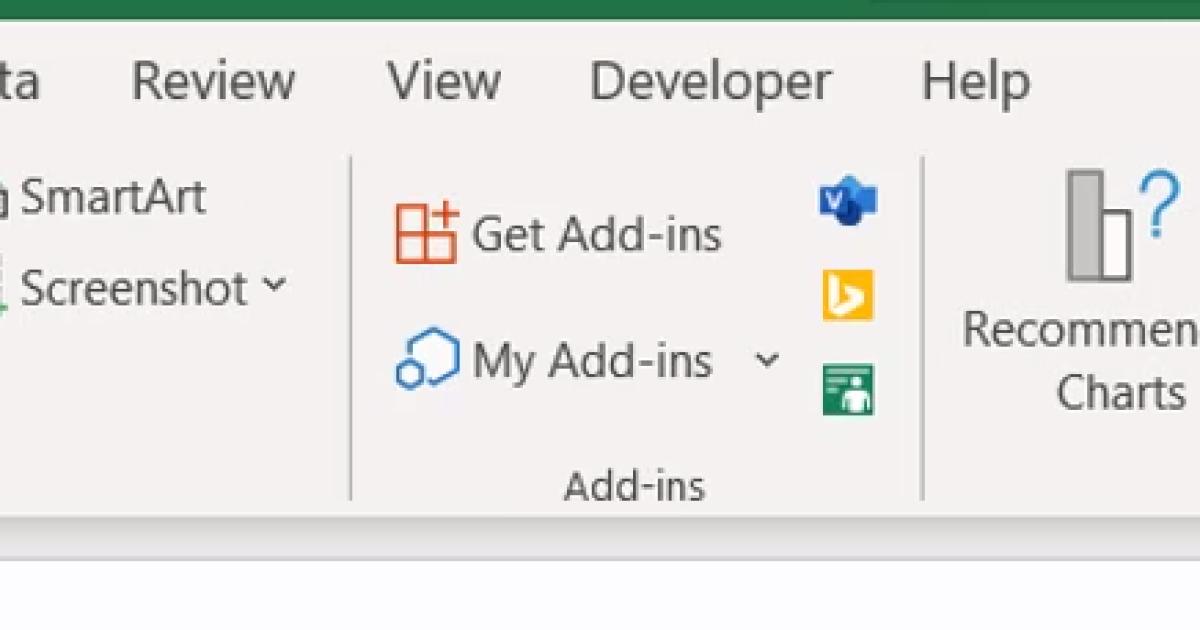Click the My Add-ins hexagon icon
The image size is (1200, 630).
point(427,359)
